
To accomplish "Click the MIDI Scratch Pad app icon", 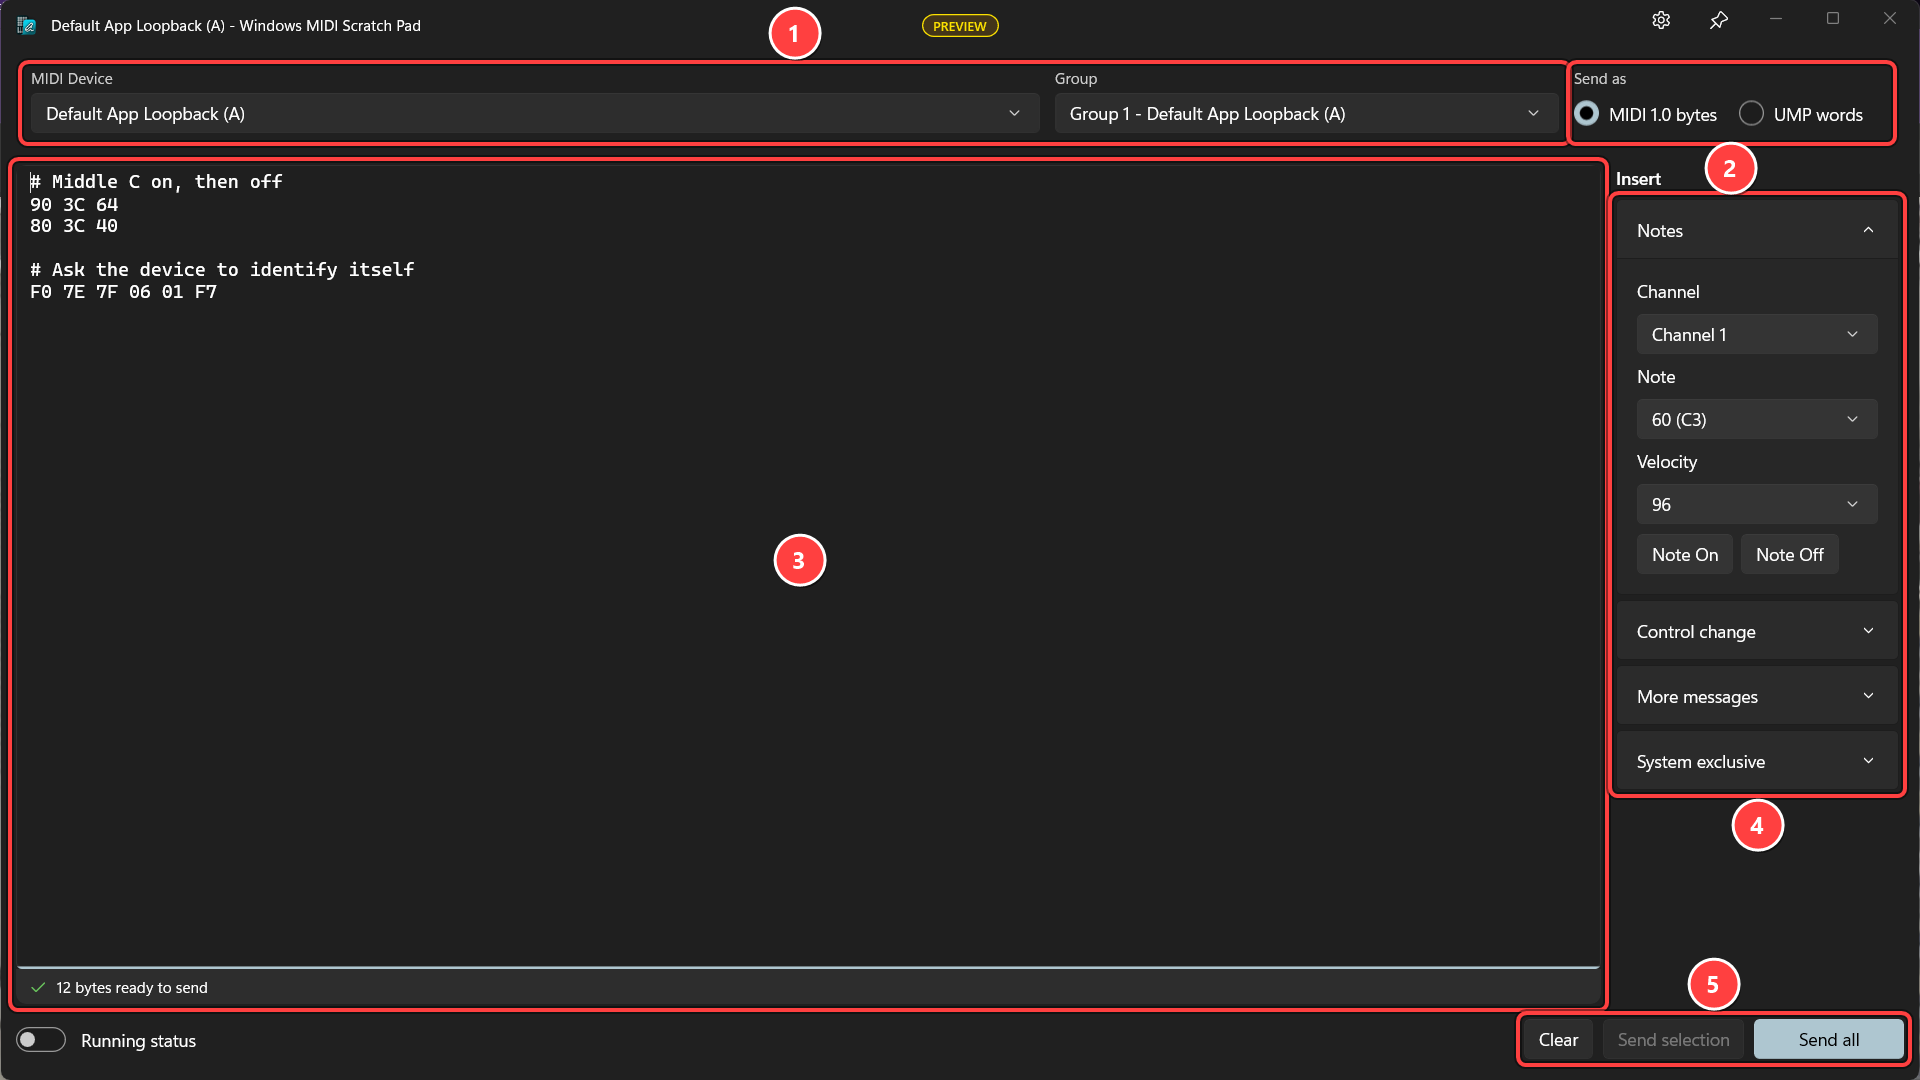I will pyautogui.click(x=27, y=26).
